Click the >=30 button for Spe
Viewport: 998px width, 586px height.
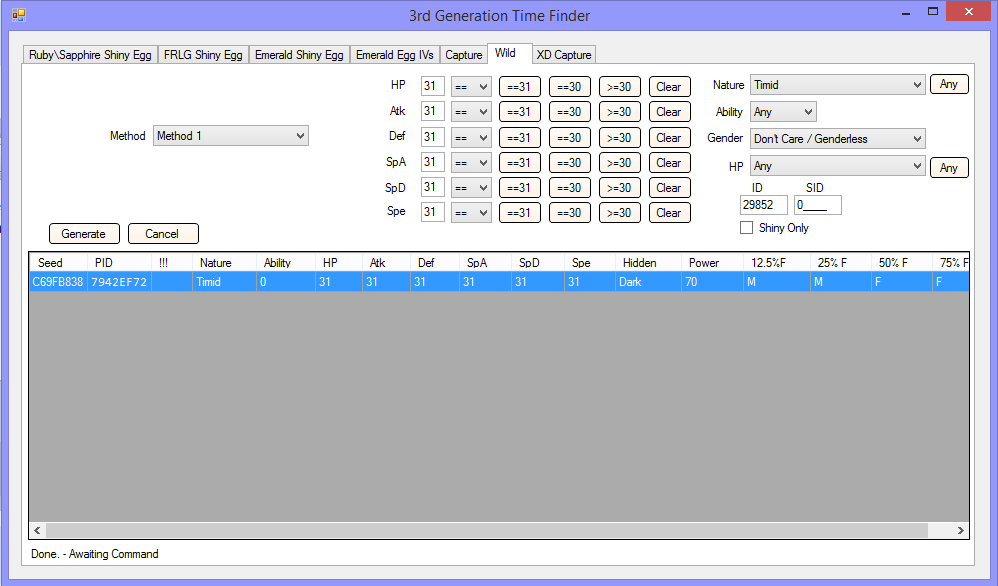click(x=619, y=212)
